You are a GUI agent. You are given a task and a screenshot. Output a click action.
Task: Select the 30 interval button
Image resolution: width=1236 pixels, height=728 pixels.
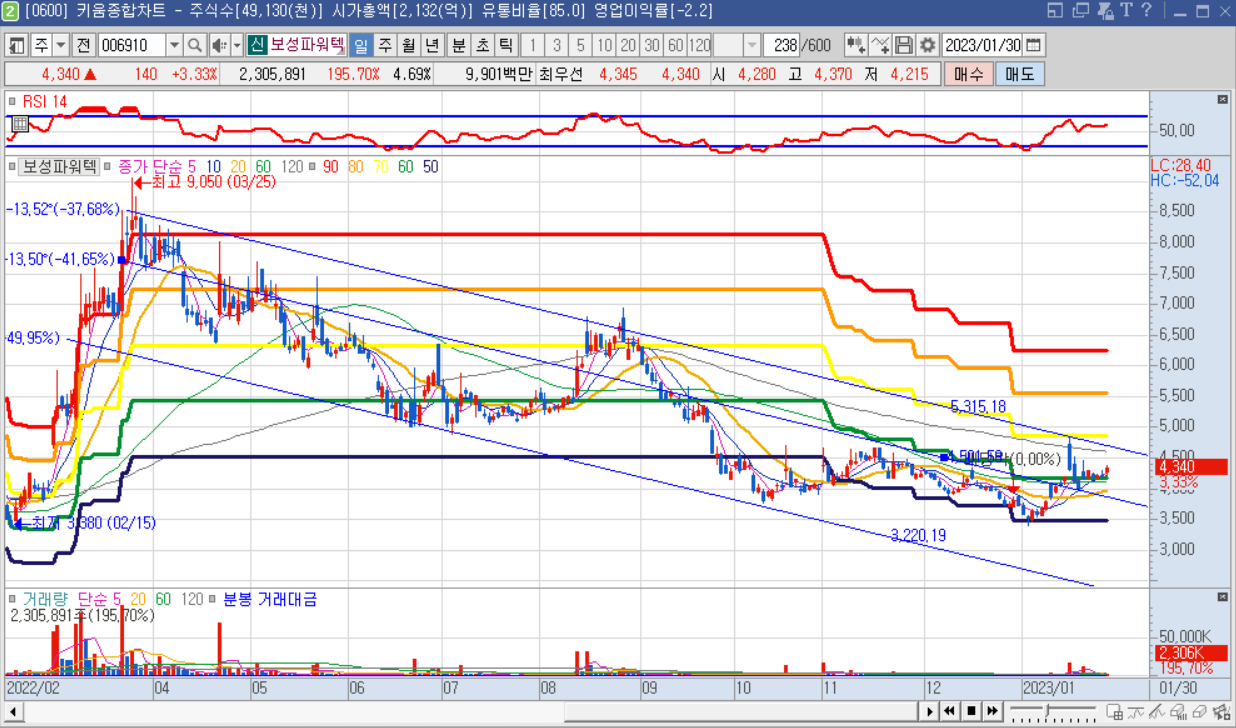pyautogui.click(x=652, y=46)
